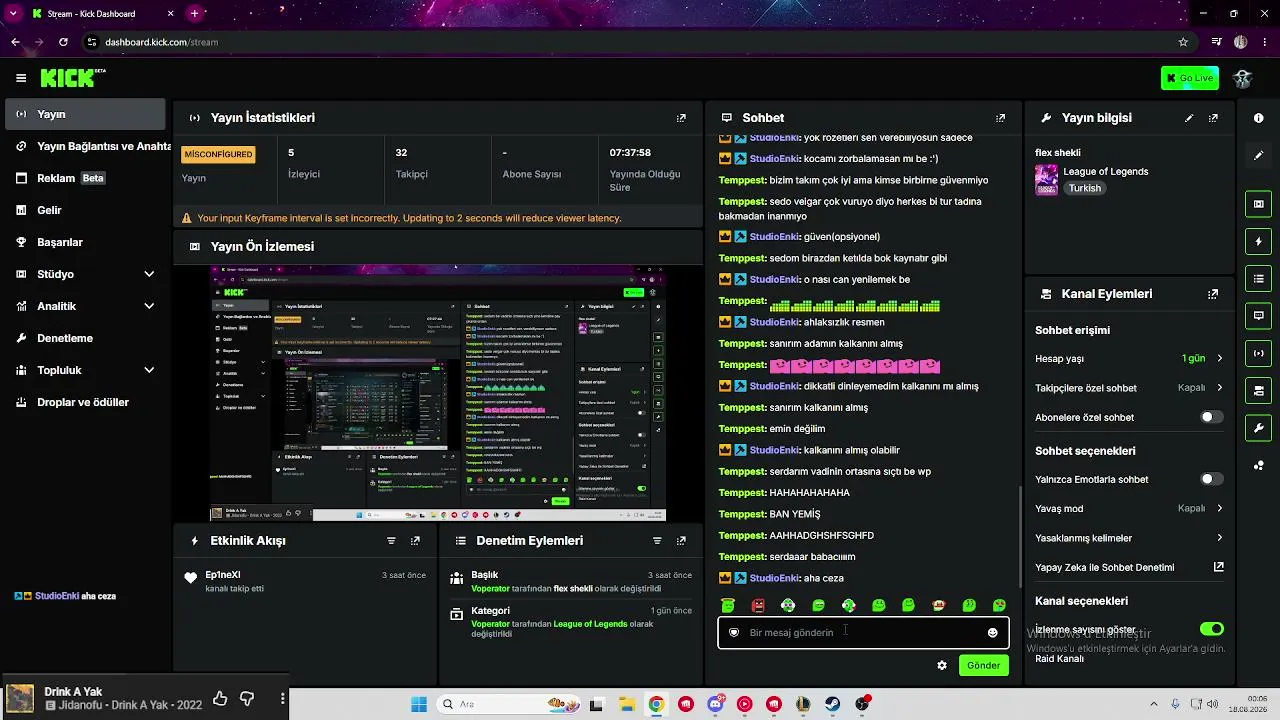Screen dimensions: 1280x720
Task: Disable the İzlenme sayısını göster toggle
Action: tap(1211, 629)
